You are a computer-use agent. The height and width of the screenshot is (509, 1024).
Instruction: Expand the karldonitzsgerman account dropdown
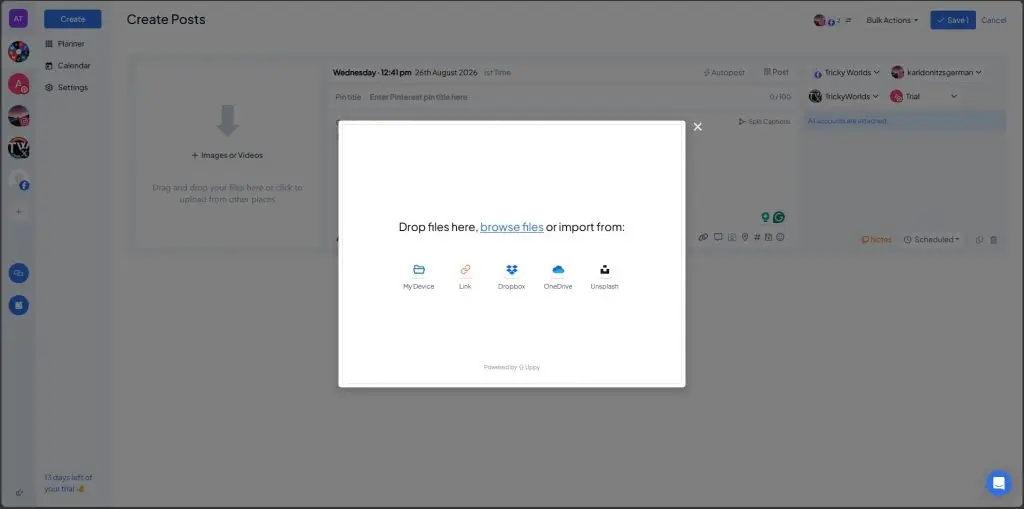936,73
